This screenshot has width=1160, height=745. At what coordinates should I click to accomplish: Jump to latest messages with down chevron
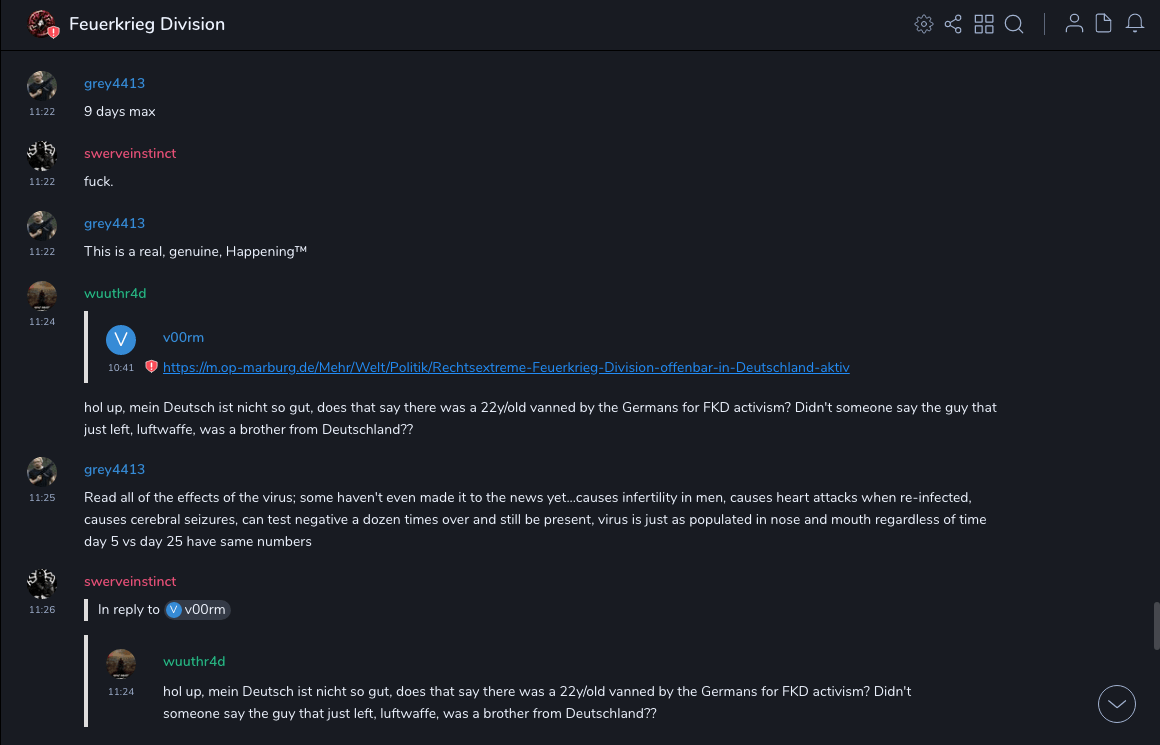point(1117,704)
